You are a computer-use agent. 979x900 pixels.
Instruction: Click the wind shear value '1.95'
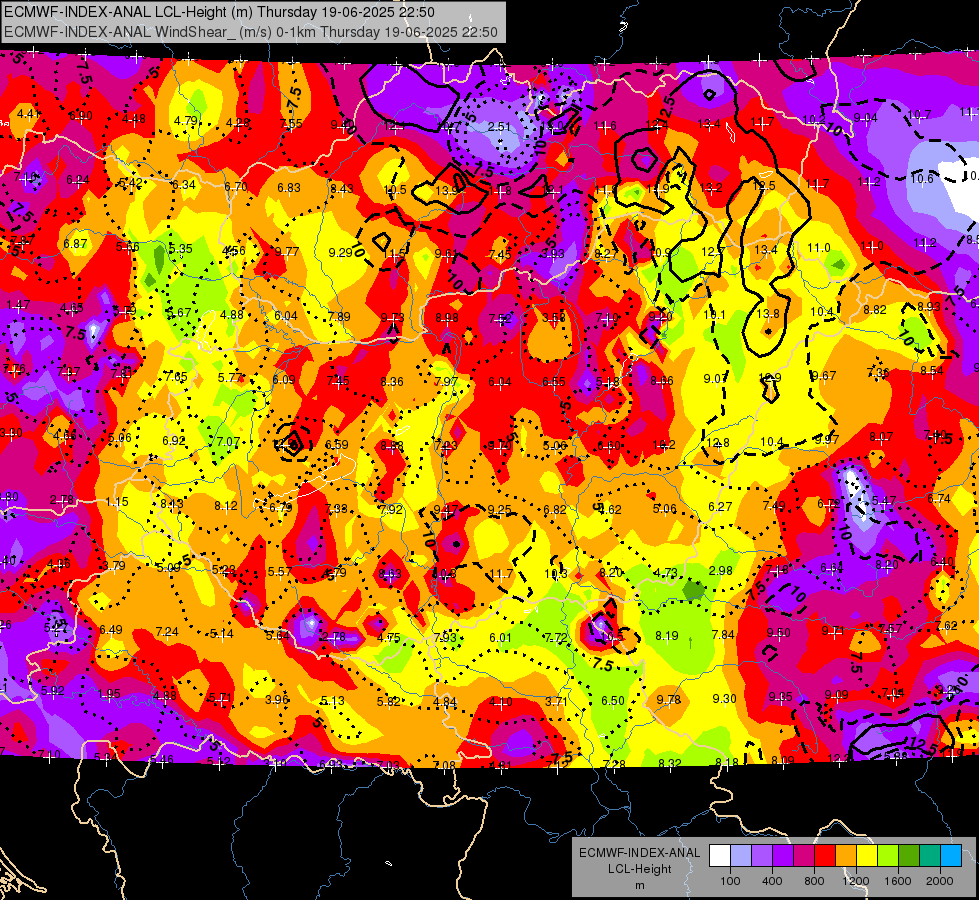pyautogui.click(x=109, y=694)
